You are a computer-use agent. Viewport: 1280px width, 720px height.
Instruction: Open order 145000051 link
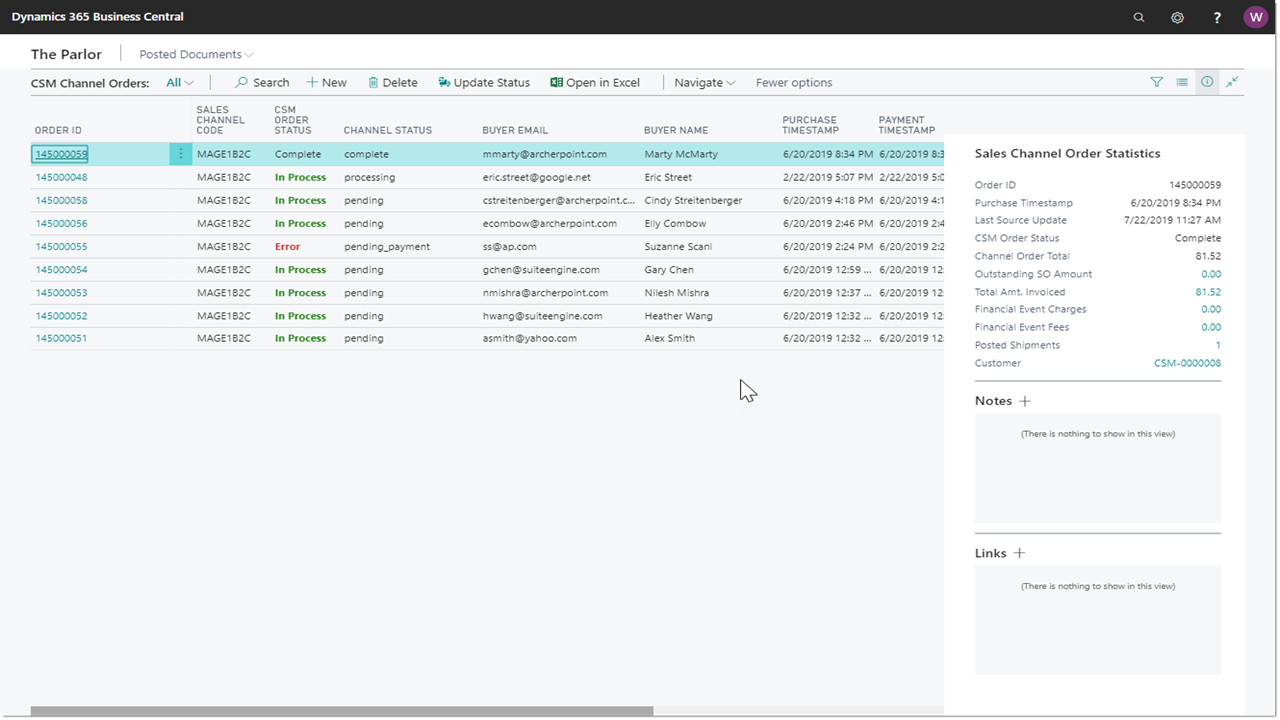click(x=61, y=338)
